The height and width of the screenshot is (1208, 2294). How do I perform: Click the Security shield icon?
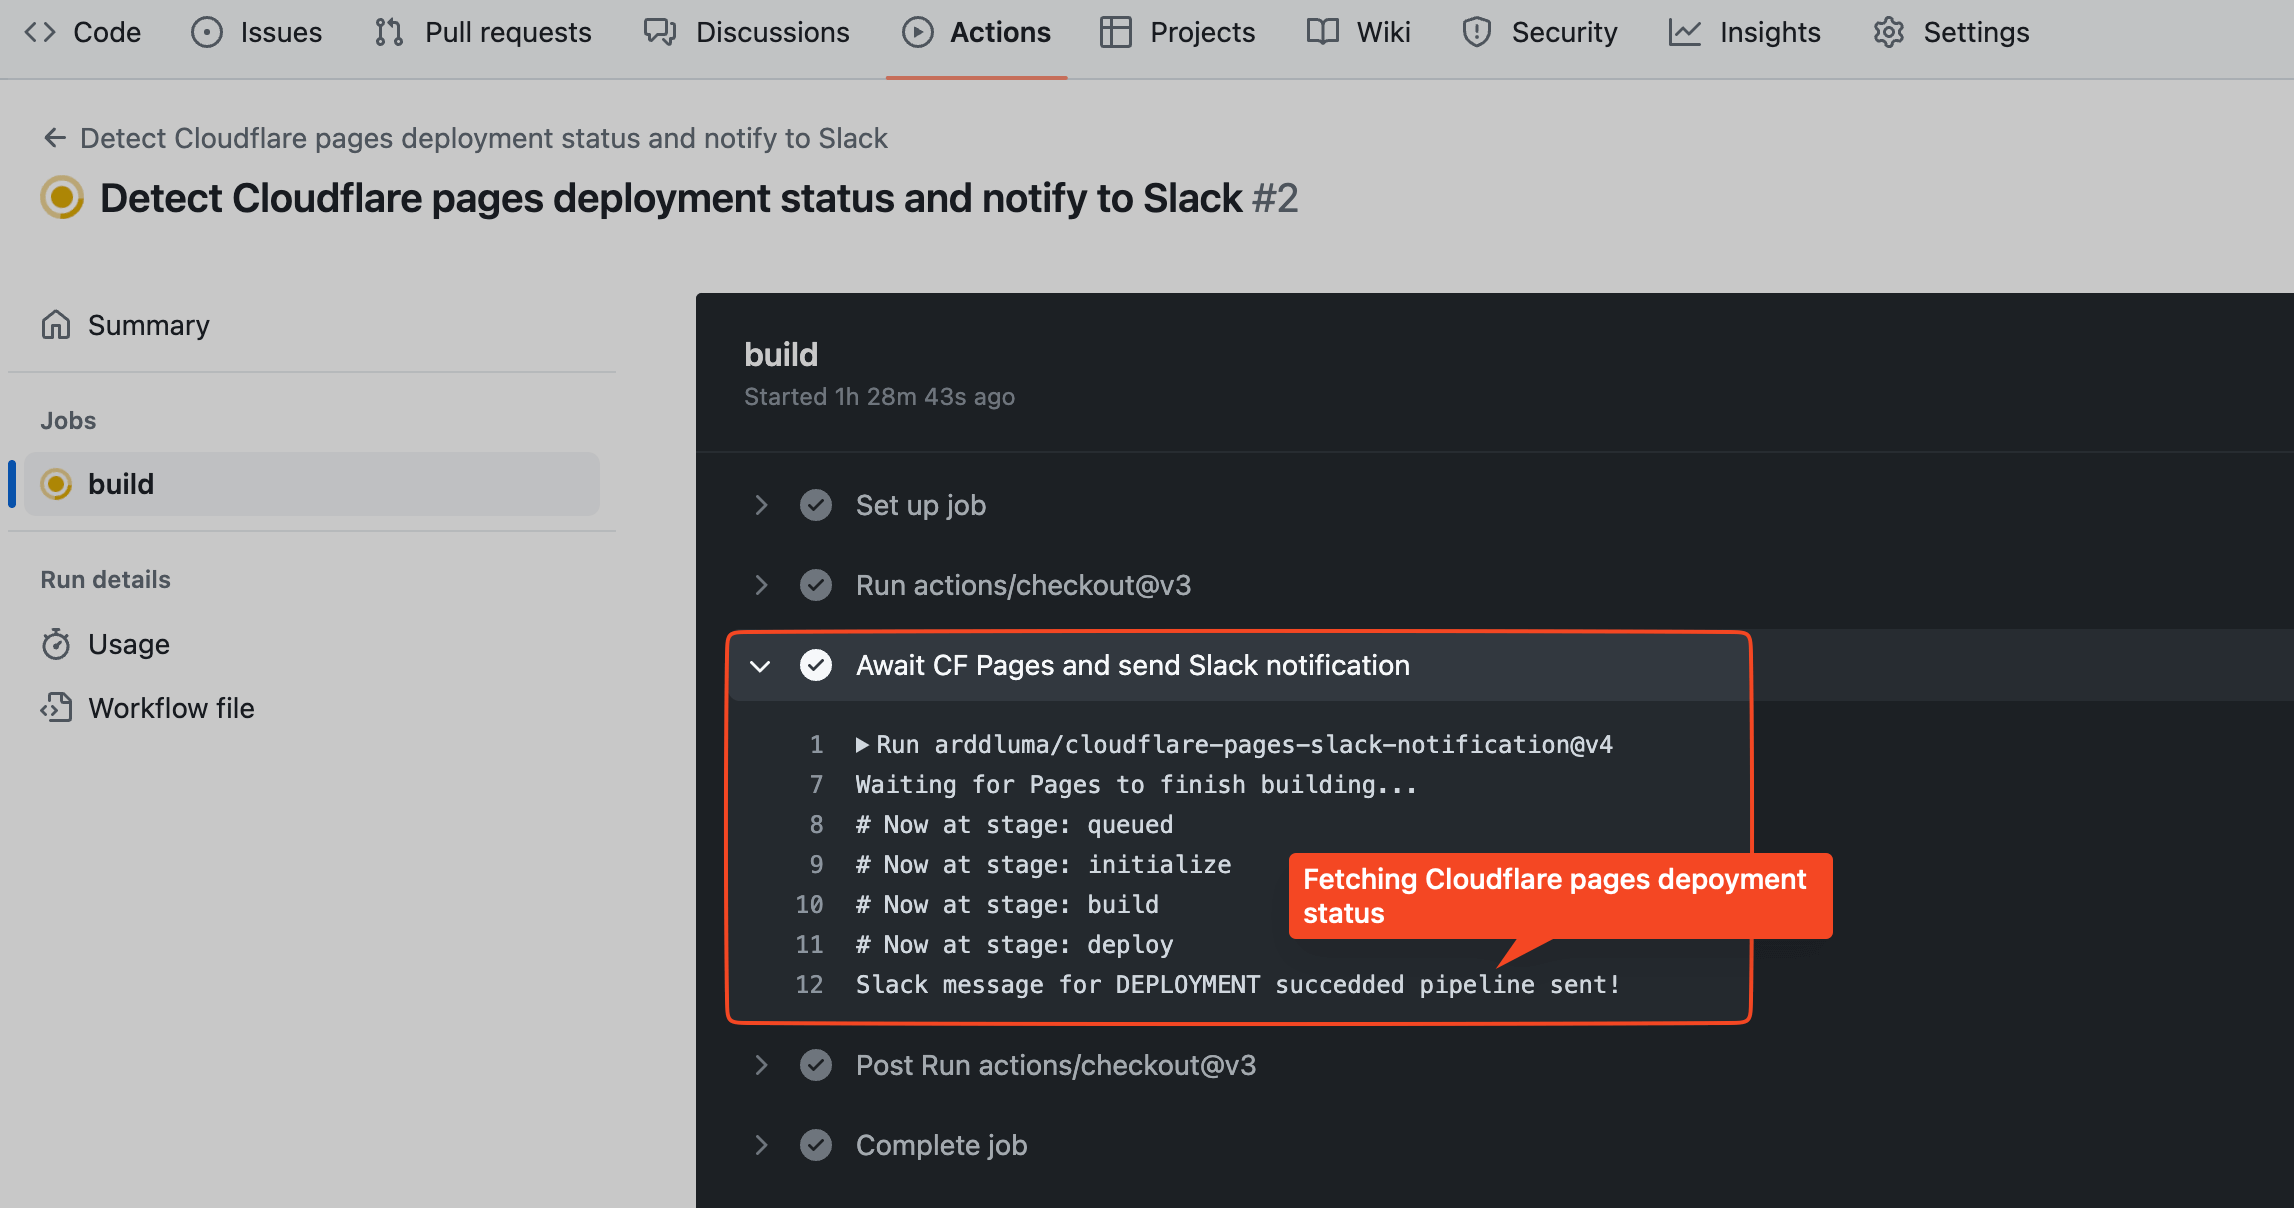pyautogui.click(x=1476, y=32)
